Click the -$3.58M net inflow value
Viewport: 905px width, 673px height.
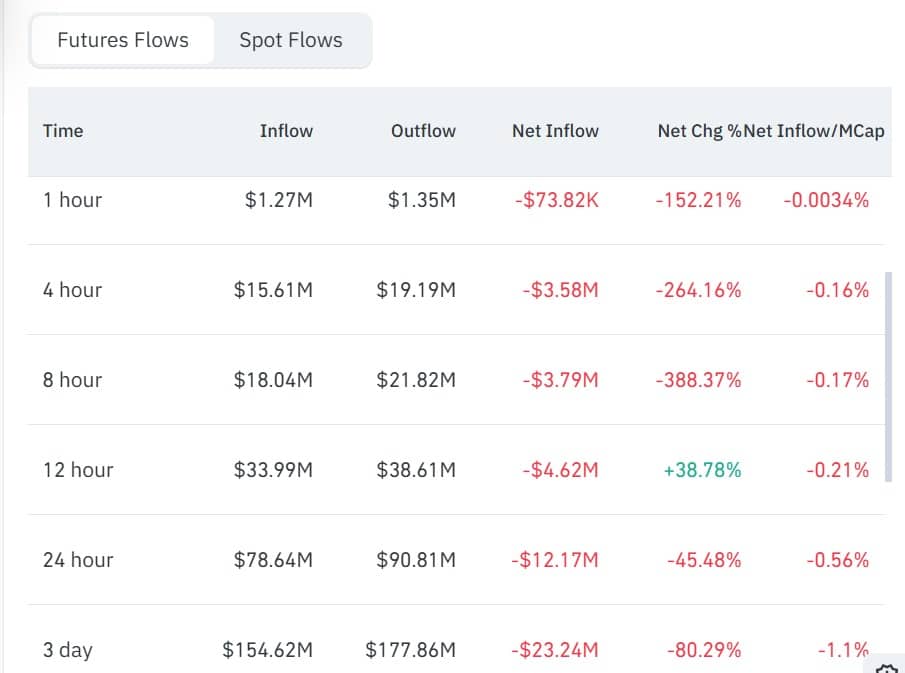(560, 290)
